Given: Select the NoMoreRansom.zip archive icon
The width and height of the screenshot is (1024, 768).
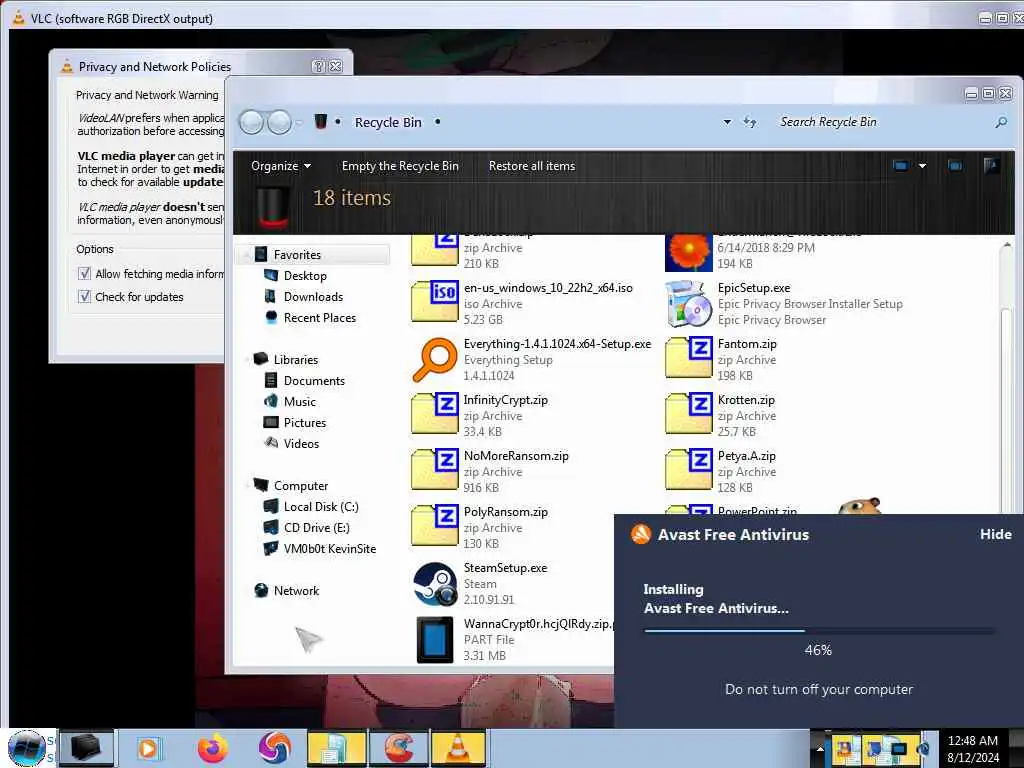Looking at the screenshot, I should pos(435,470).
